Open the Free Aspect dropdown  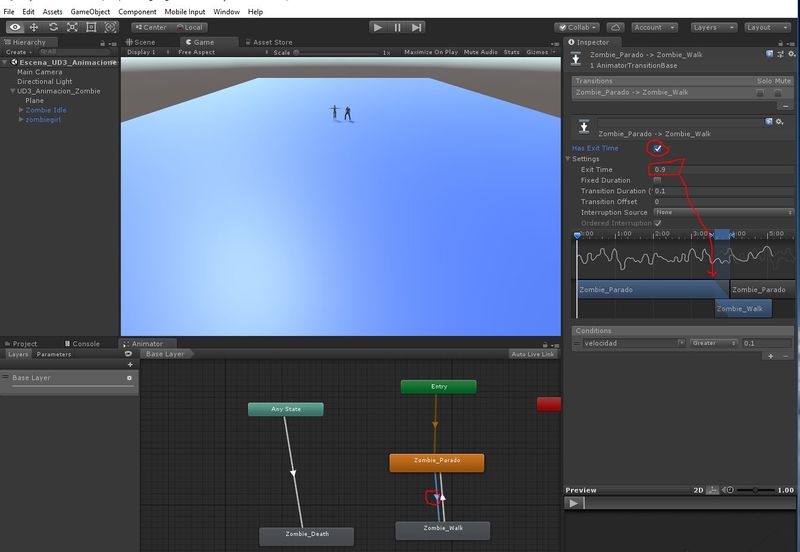coord(223,52)
